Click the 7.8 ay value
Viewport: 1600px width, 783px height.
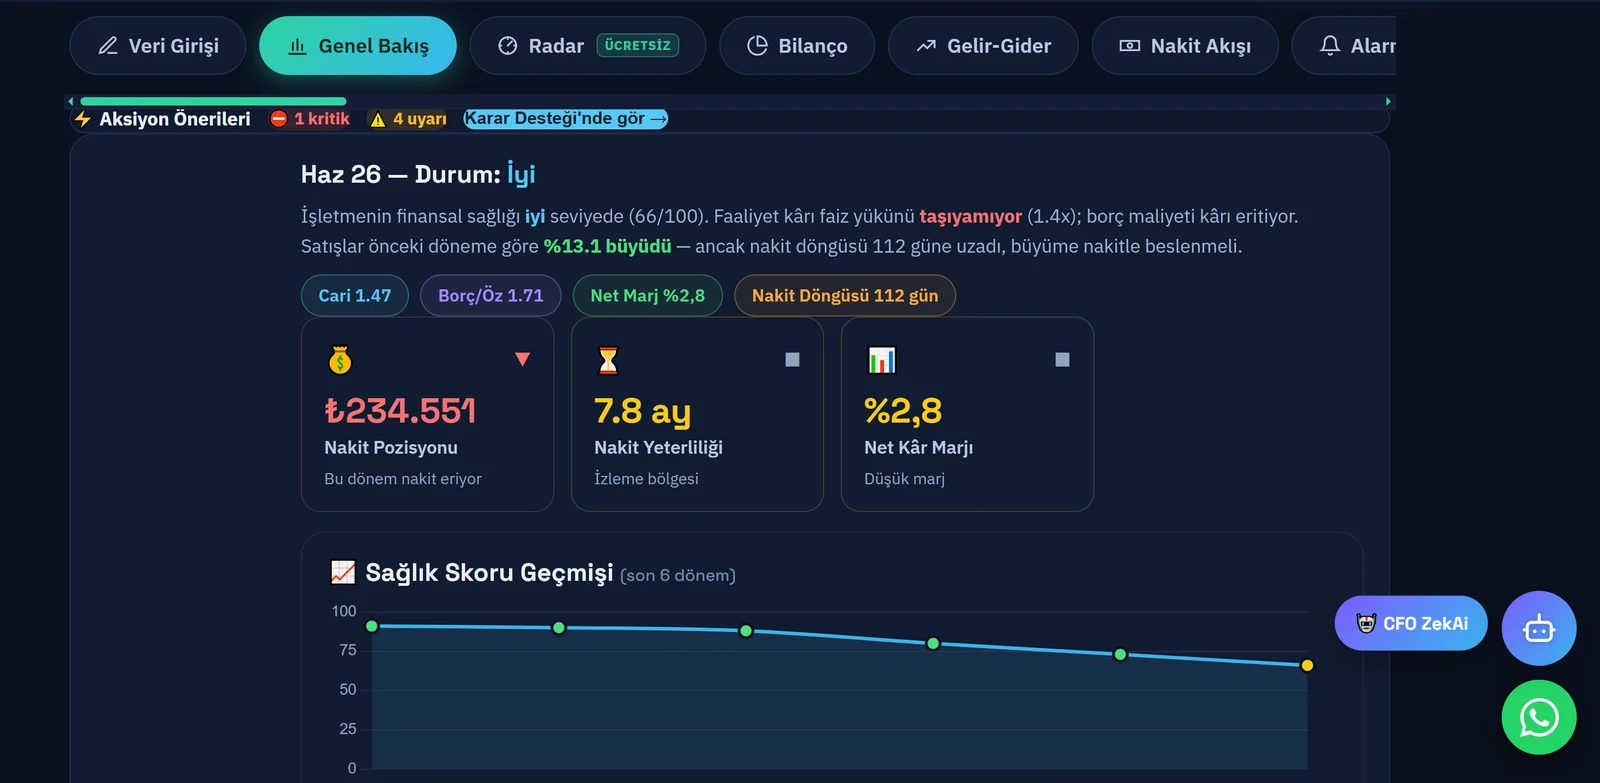(x=643, y=411)
